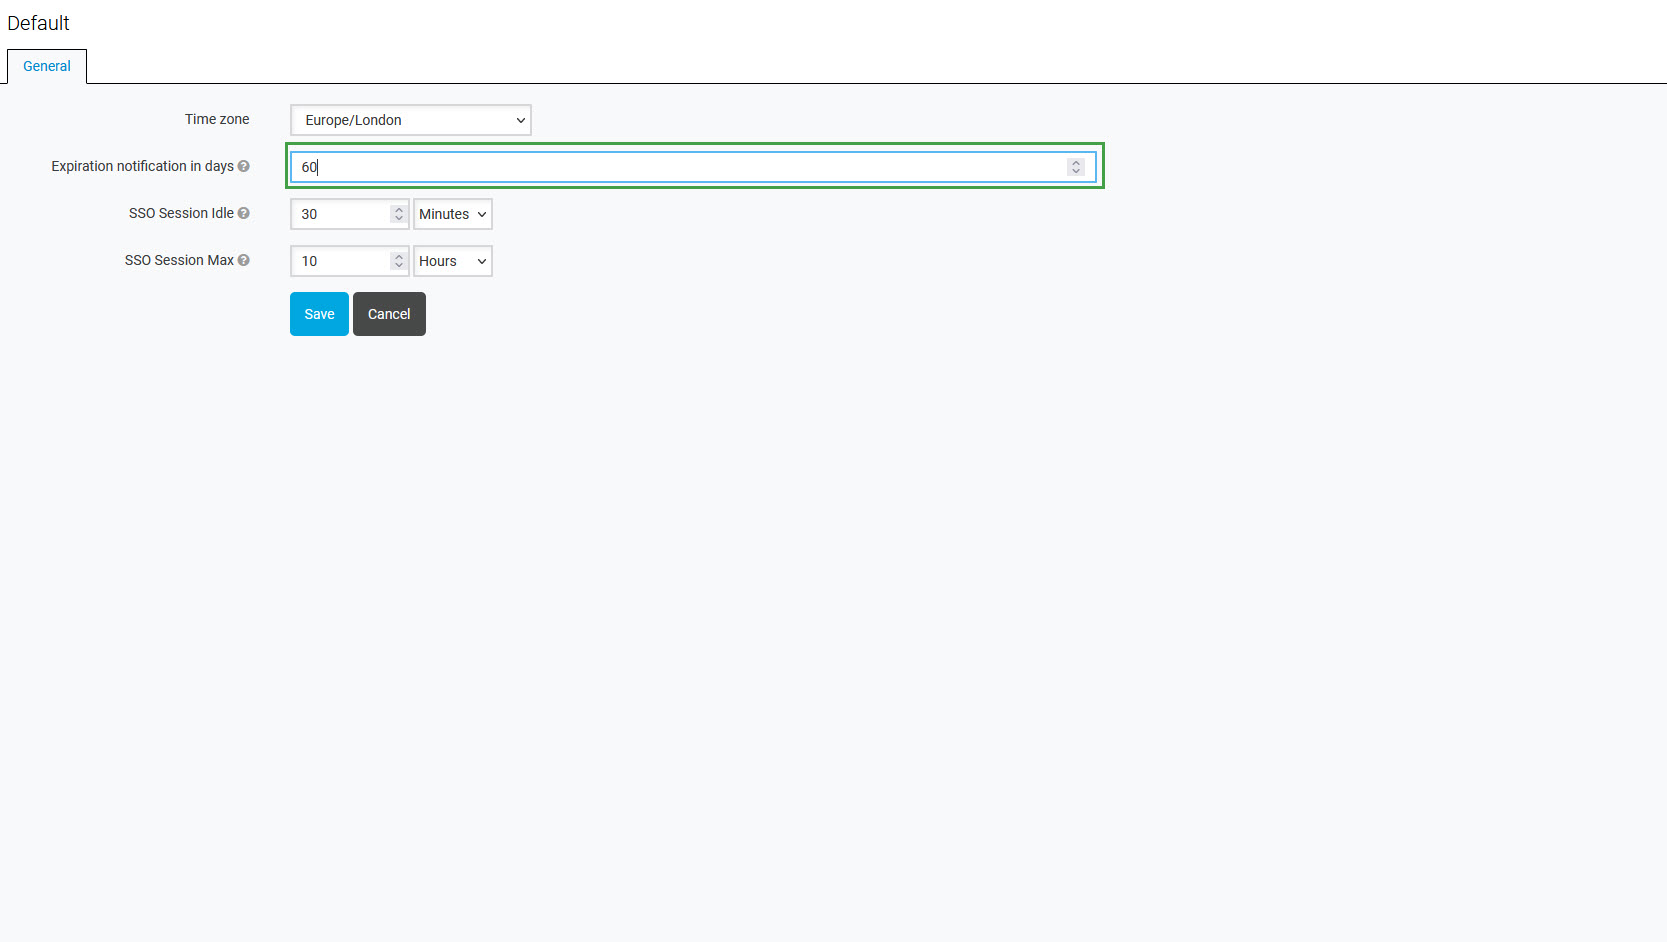Decrement SSO Session Max value using down arrow
The width and height of the screenshot is (1667, 942).
point(399,265)
